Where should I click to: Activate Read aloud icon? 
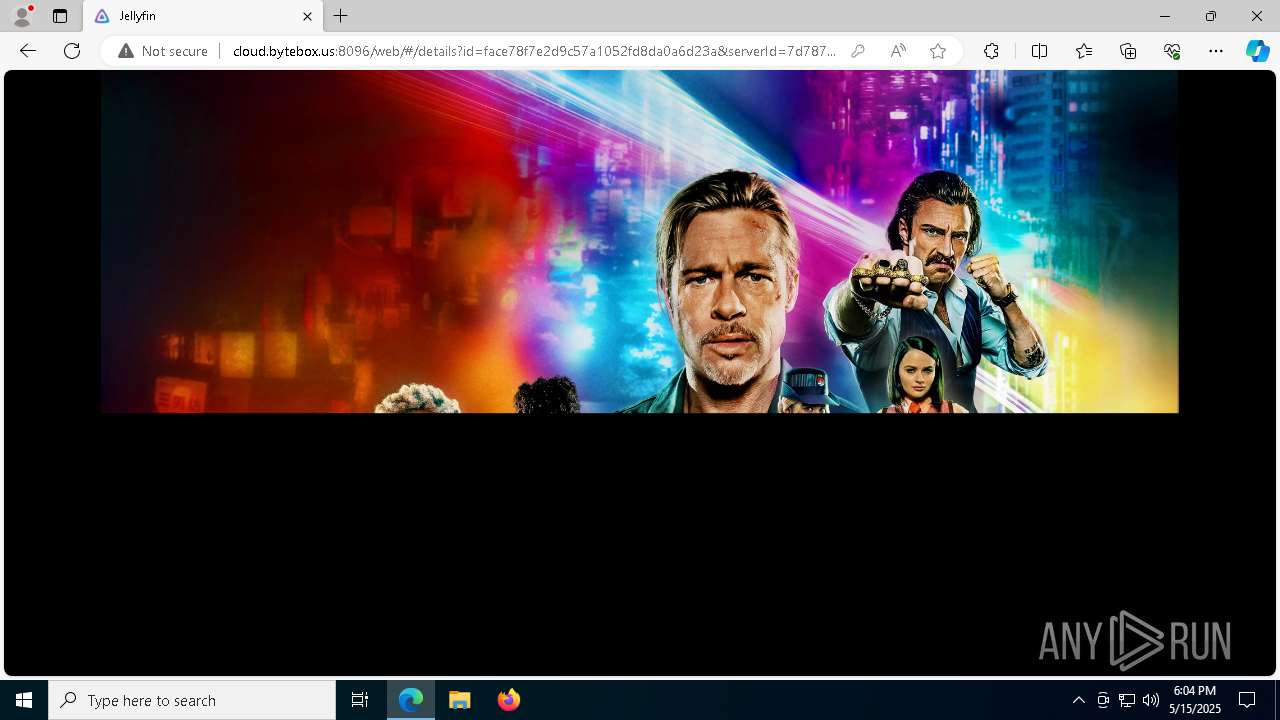point(898,51)
